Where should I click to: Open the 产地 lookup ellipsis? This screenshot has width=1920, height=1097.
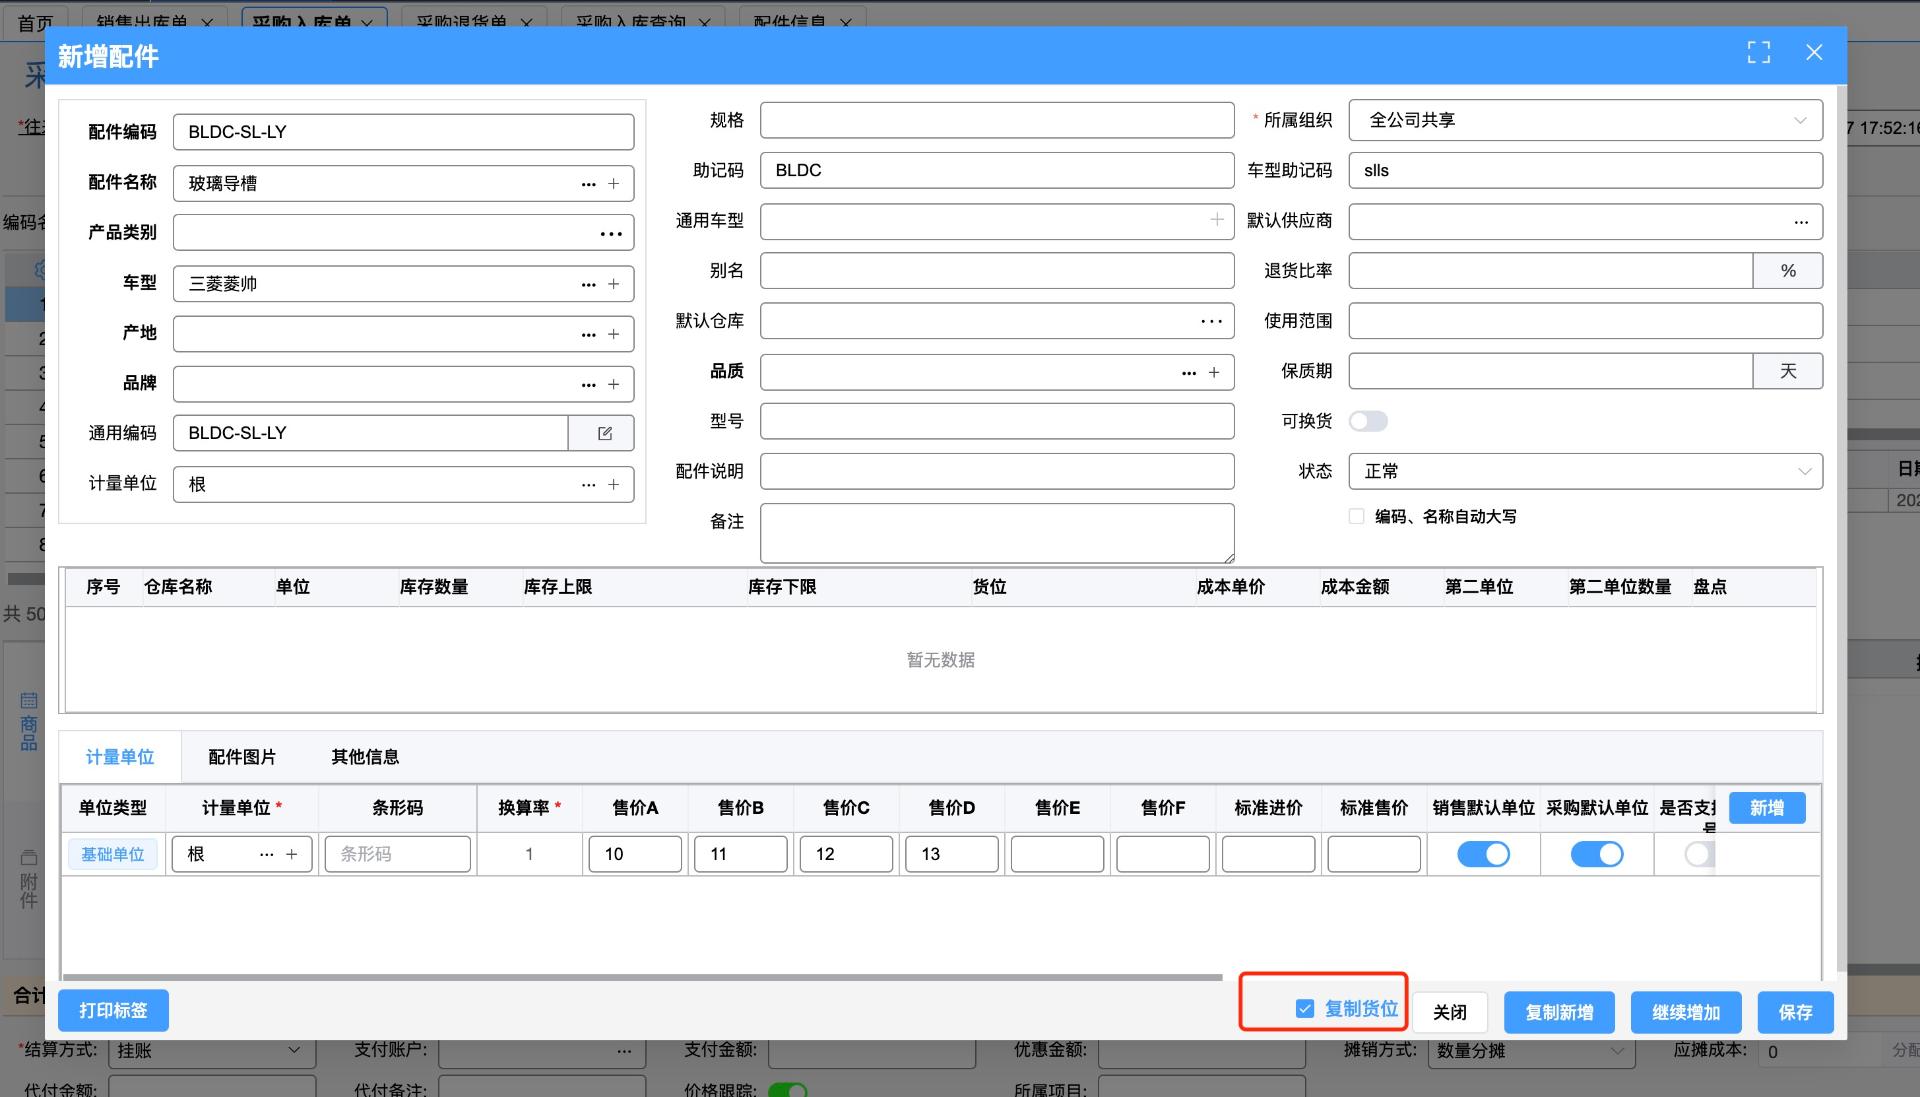click(x=588, y=334)
